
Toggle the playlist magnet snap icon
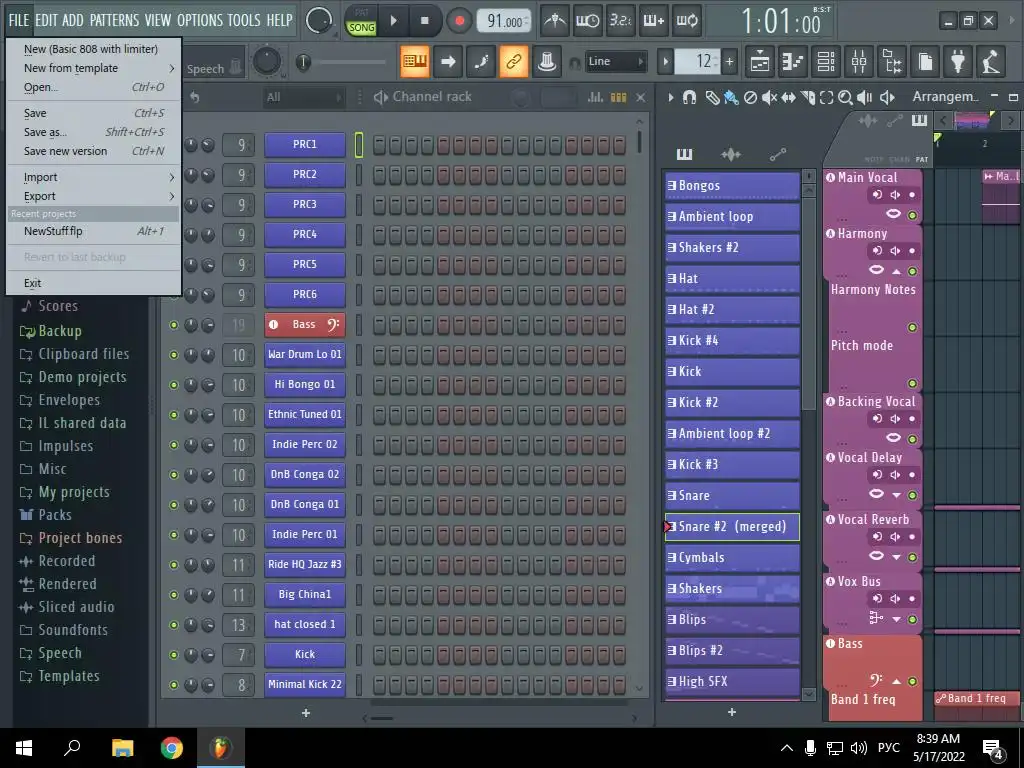coord(689,97)
